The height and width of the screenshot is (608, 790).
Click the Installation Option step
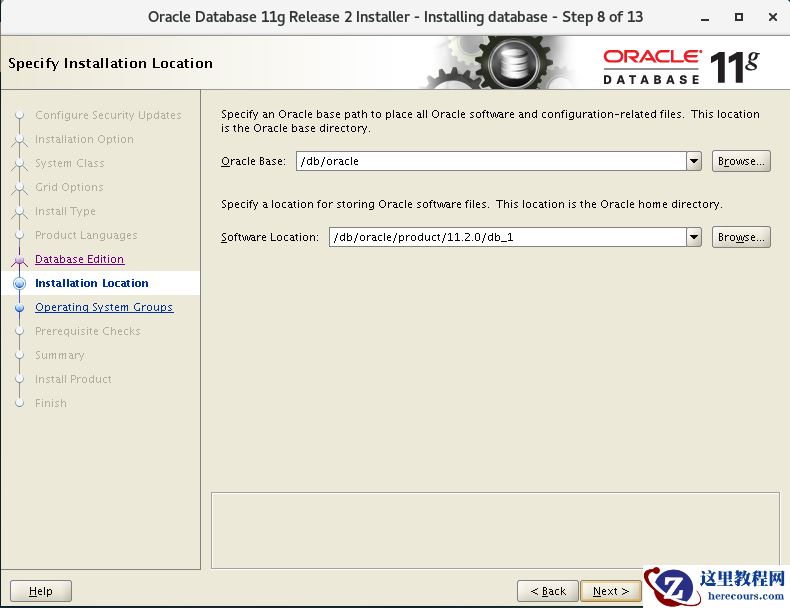coord(84,139)
